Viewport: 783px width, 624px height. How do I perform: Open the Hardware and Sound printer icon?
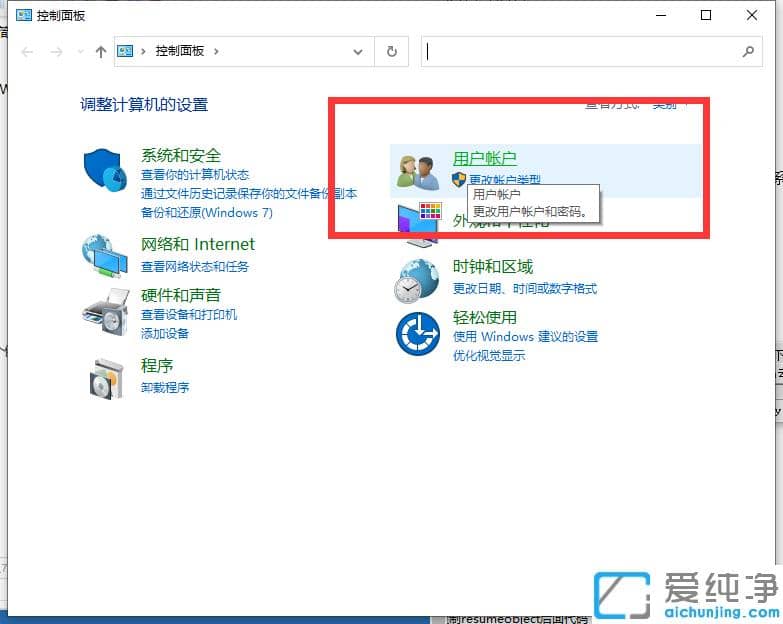pyautogui.click(x=106, y=312)
